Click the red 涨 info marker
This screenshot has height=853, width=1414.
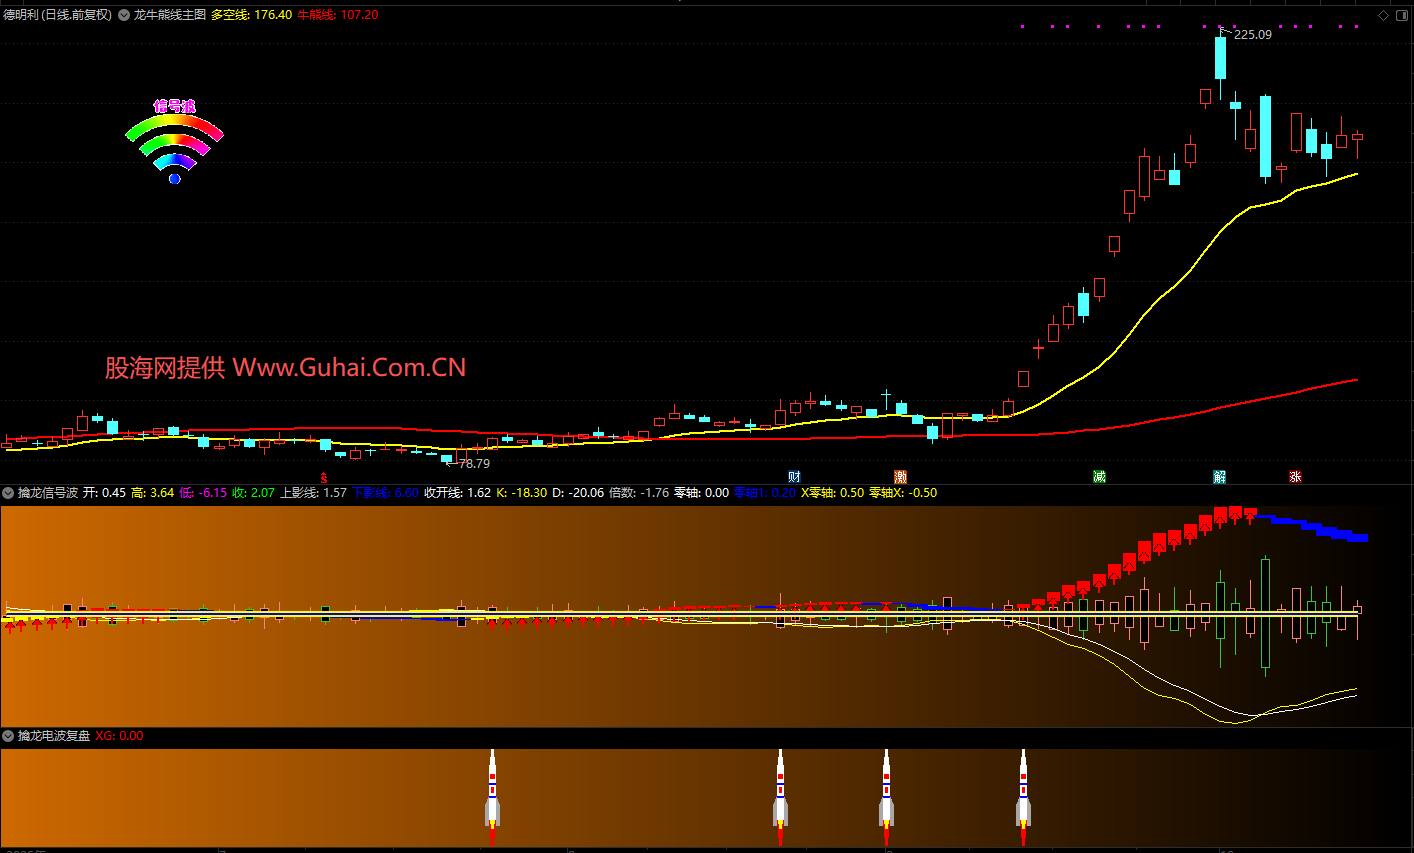point(1295,477)
